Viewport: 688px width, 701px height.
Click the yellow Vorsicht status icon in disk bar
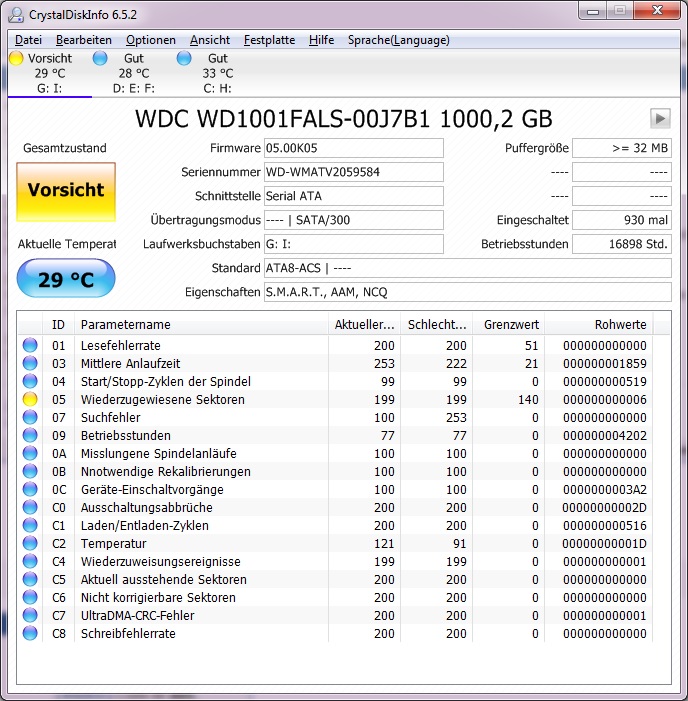pyautogui.click(x=16, y=58)
